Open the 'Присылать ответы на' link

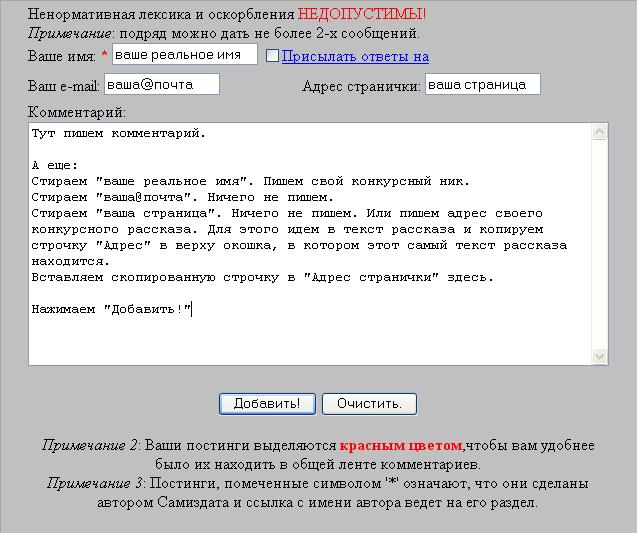click(x=355, y=57)
